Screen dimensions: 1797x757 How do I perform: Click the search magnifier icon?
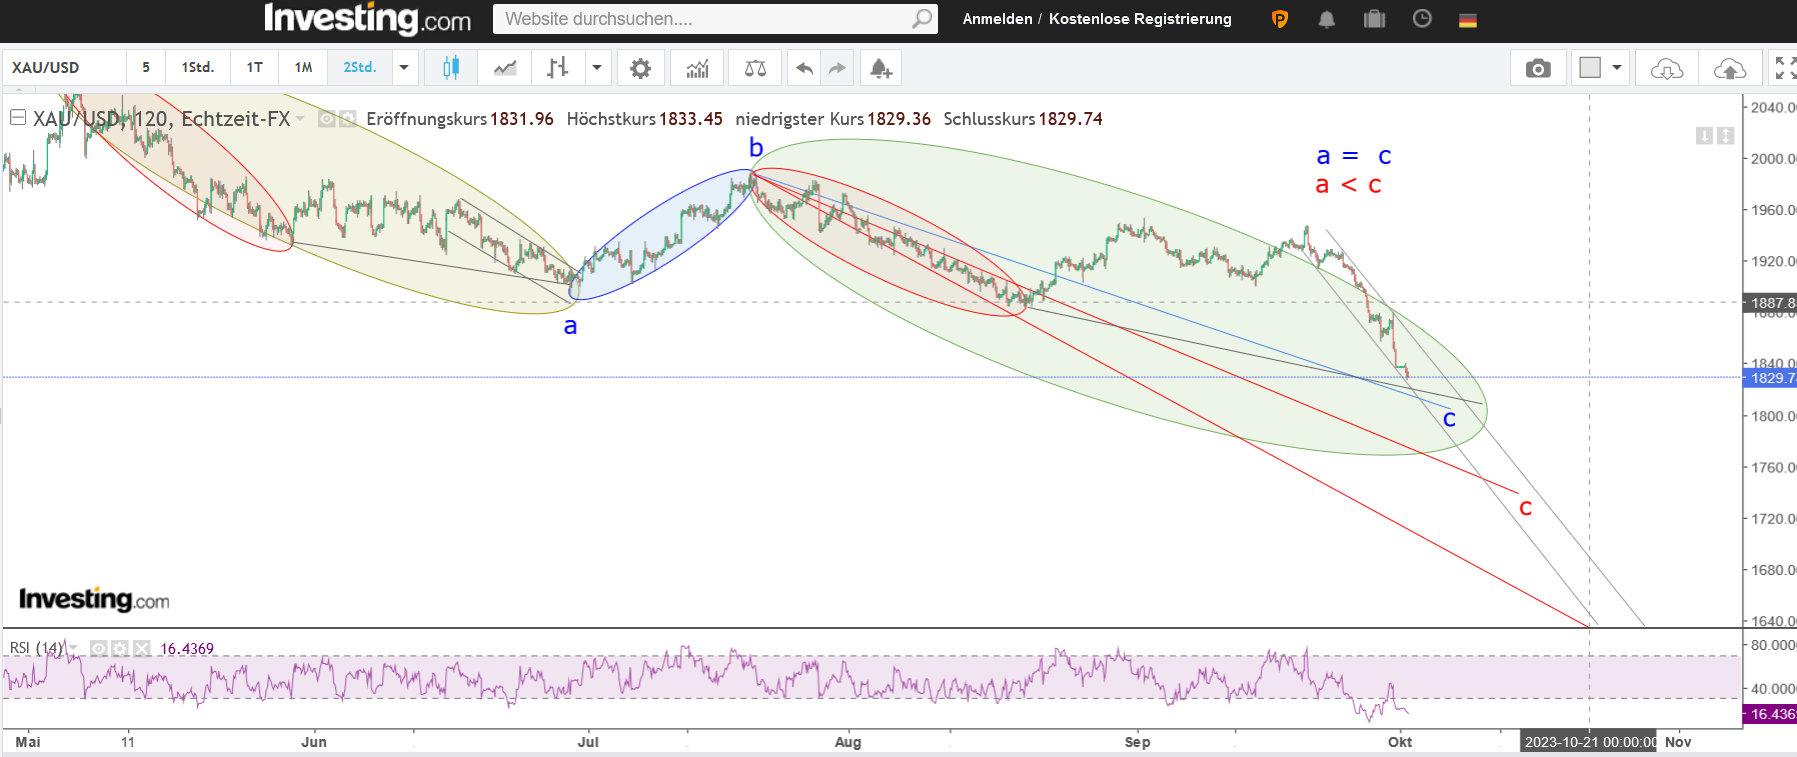click(922, 19)
